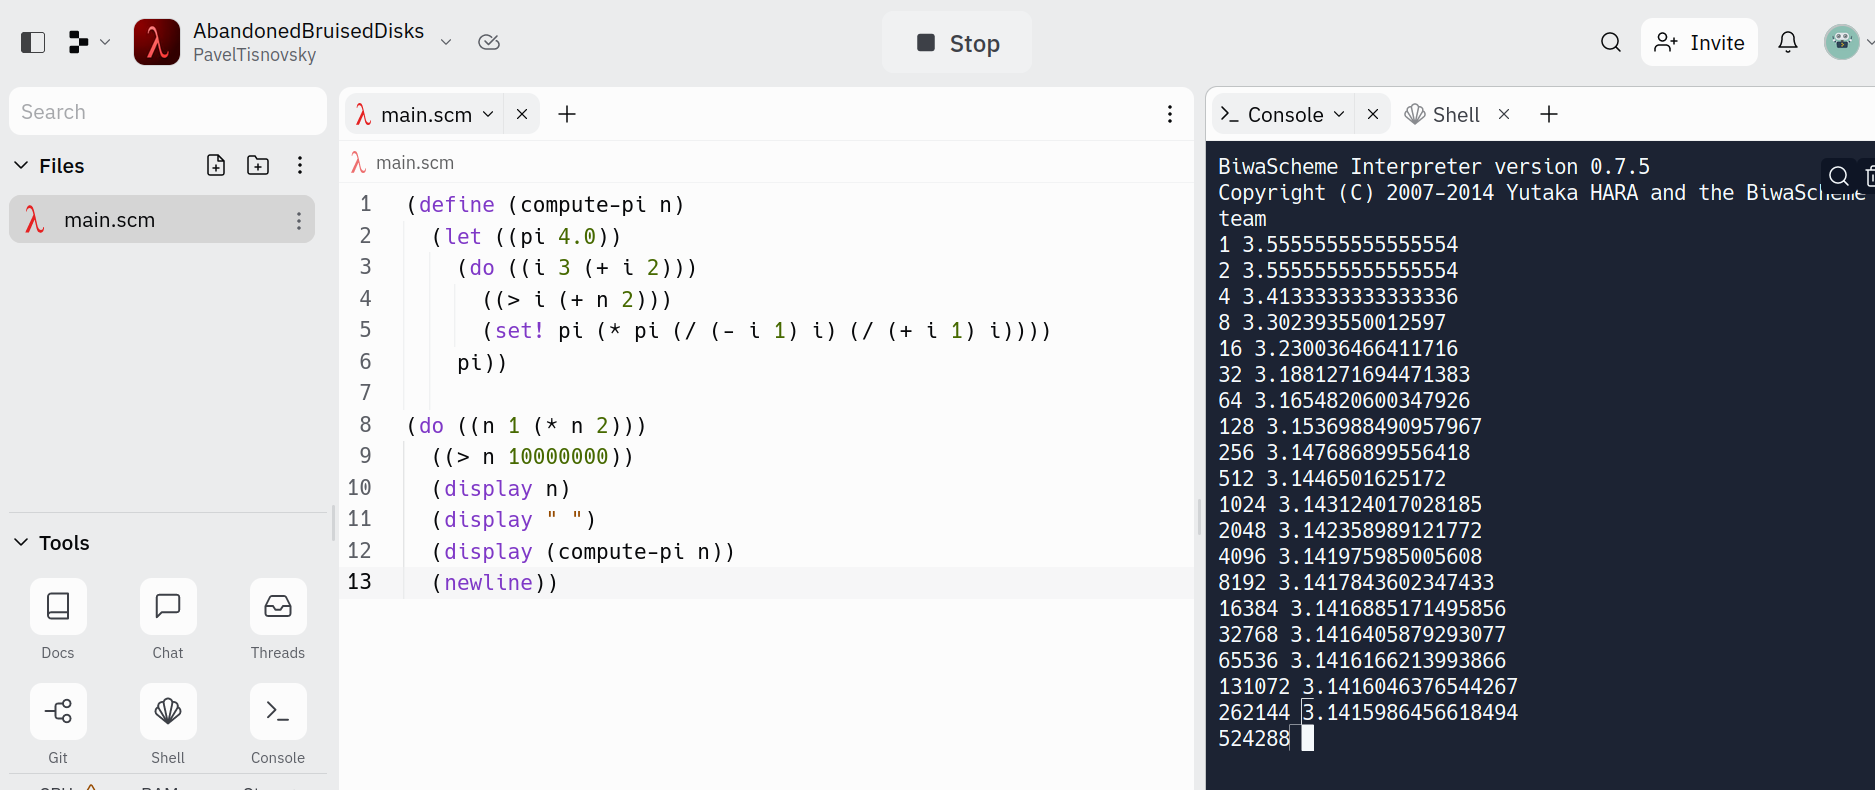Viewport: 1875px width, 790px height.
Task: Click the console output line for 1024
Action: (x=1350, y=504)
